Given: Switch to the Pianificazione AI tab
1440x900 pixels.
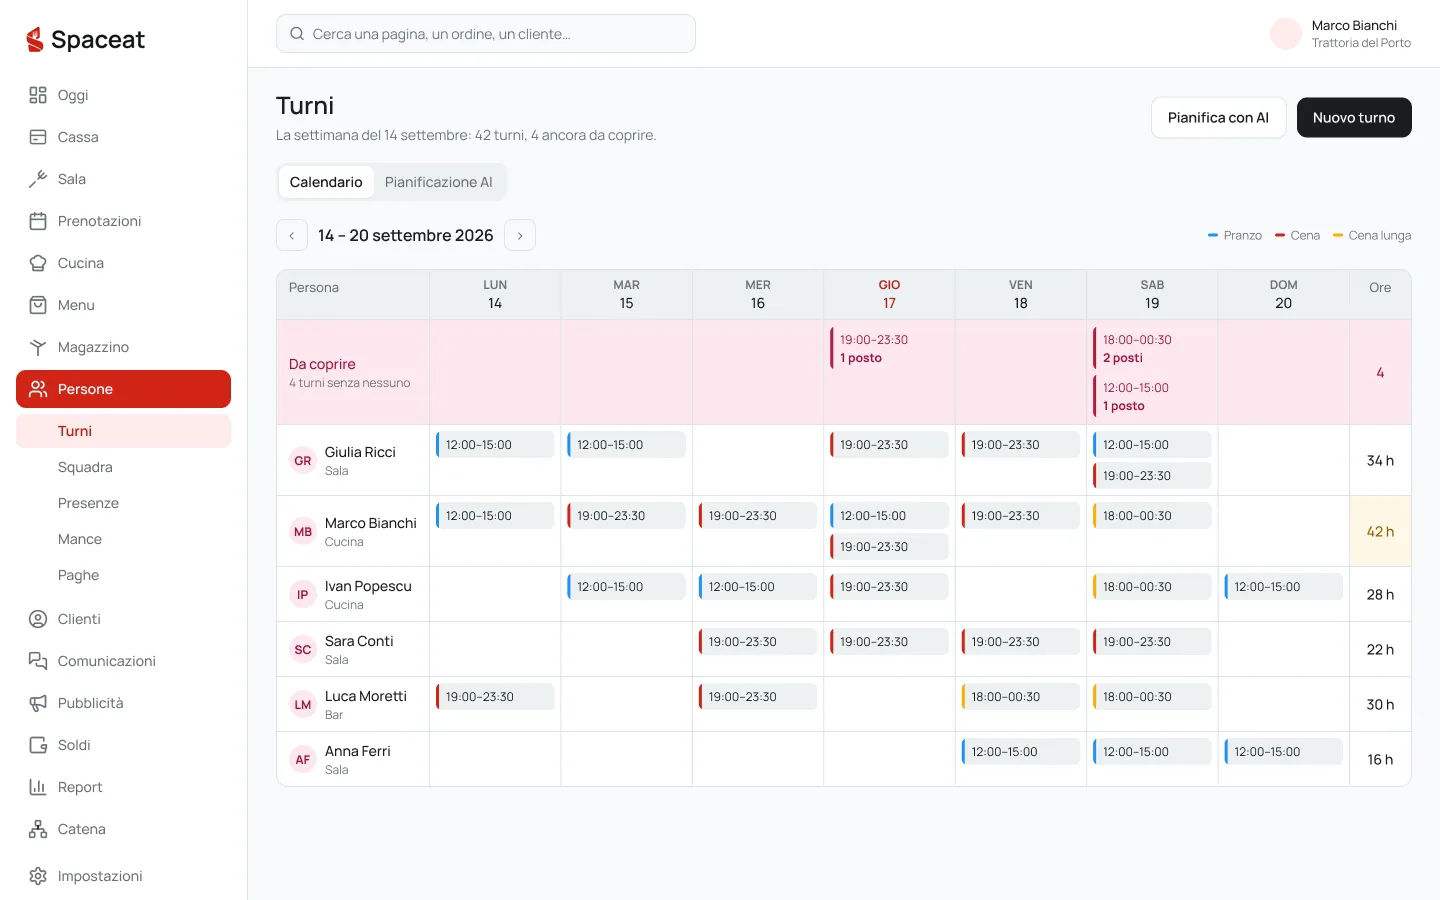Looking at the screenshot, I should (438, 182).
